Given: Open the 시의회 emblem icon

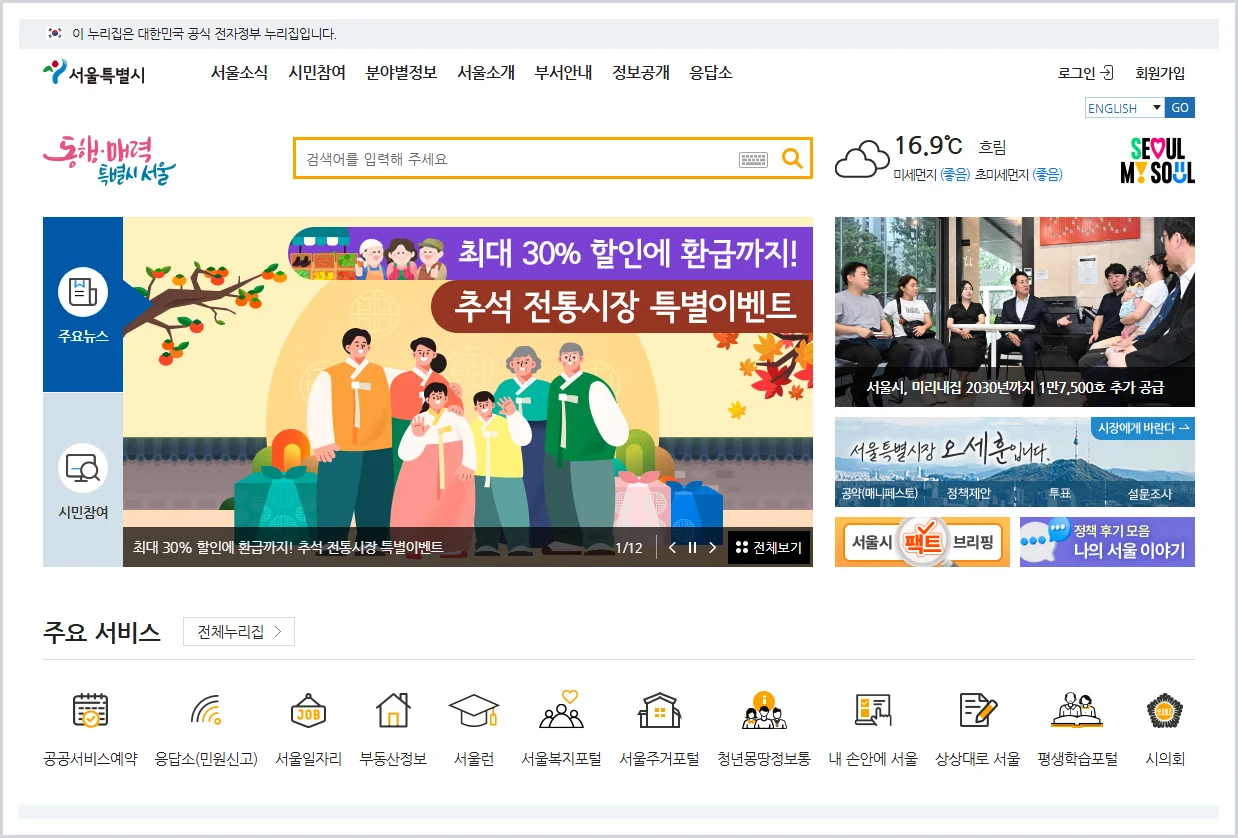Looking at the screenshot, I should 1165,710.
